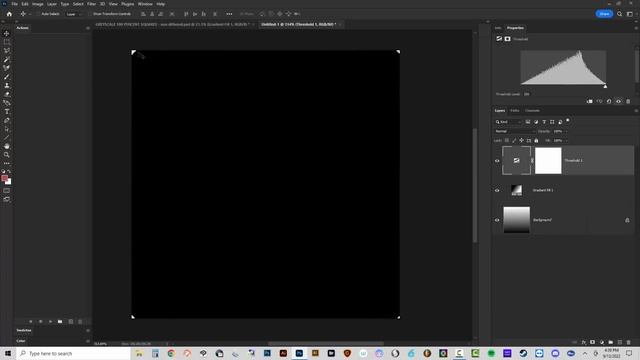The width and height of the screenshot is (640, 360).
Task: Lock all attributes padlock in Layers
Action: click(x=536, y=140)
